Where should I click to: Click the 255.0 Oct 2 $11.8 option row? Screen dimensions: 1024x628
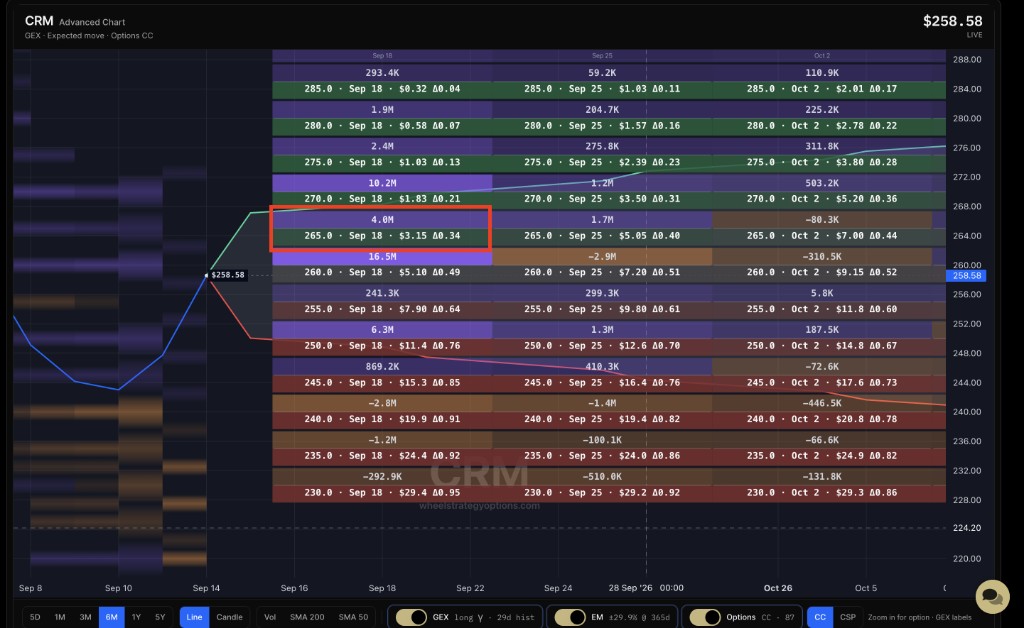tap(822, 309)
